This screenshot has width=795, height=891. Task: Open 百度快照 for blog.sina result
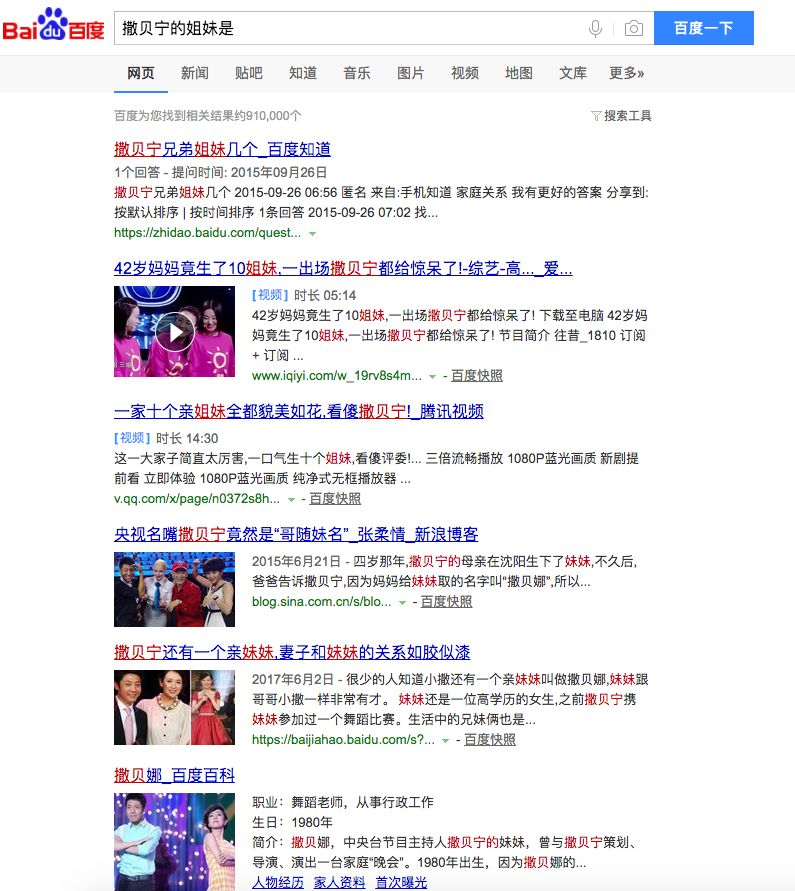pyautogui.click(x=446, y=602)
